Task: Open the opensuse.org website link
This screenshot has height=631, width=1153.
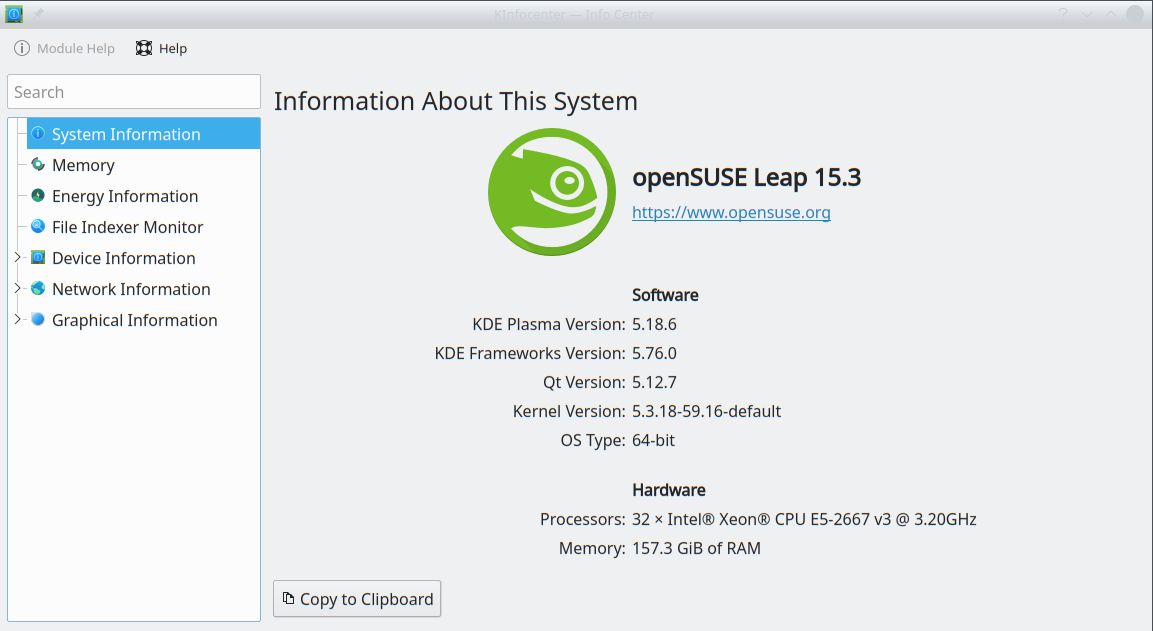Action: pos(731,212)
